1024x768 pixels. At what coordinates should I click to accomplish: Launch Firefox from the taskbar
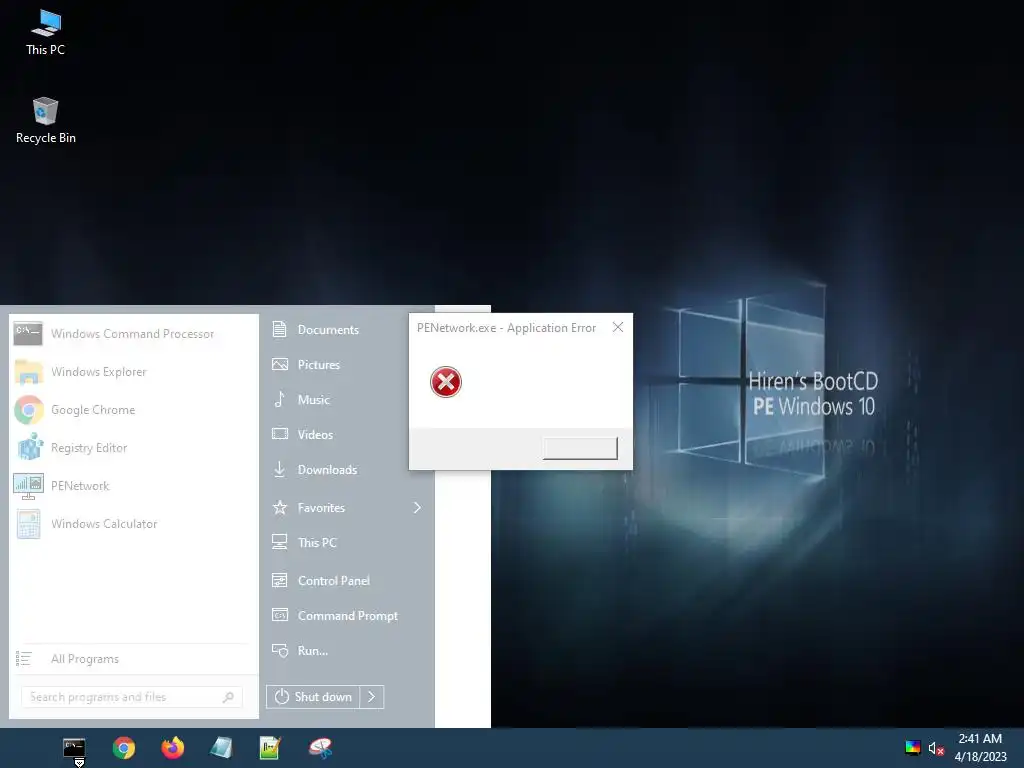[172, 748]
